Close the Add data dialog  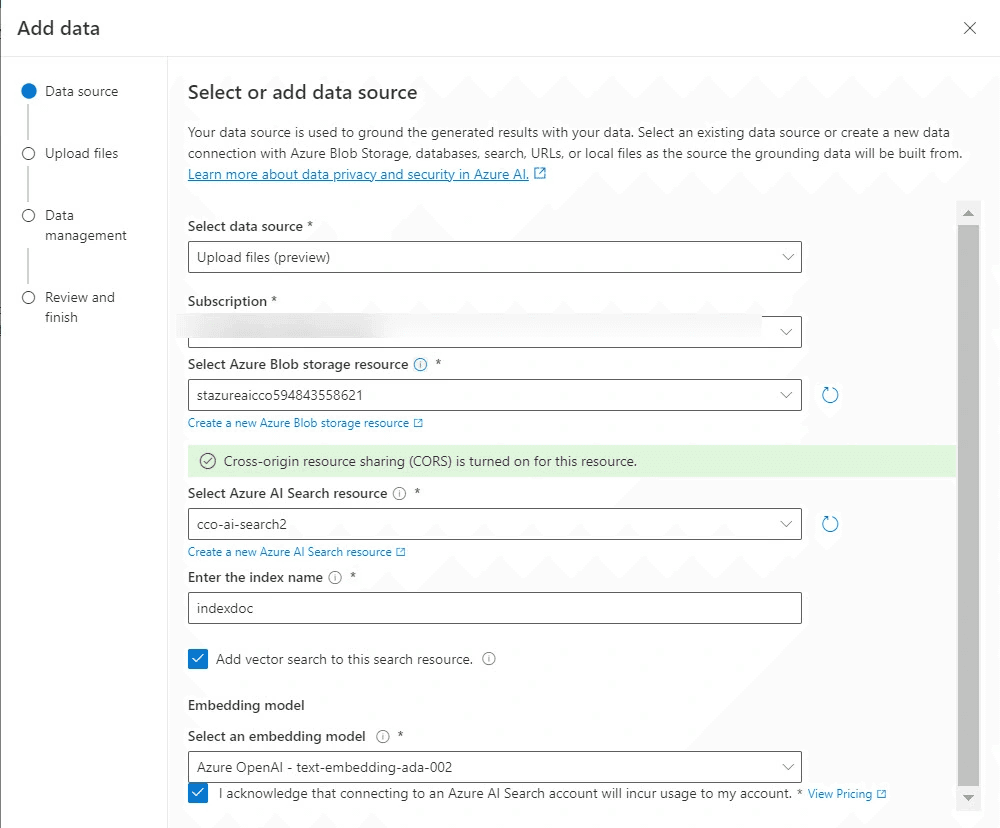[x=969, y=28]
